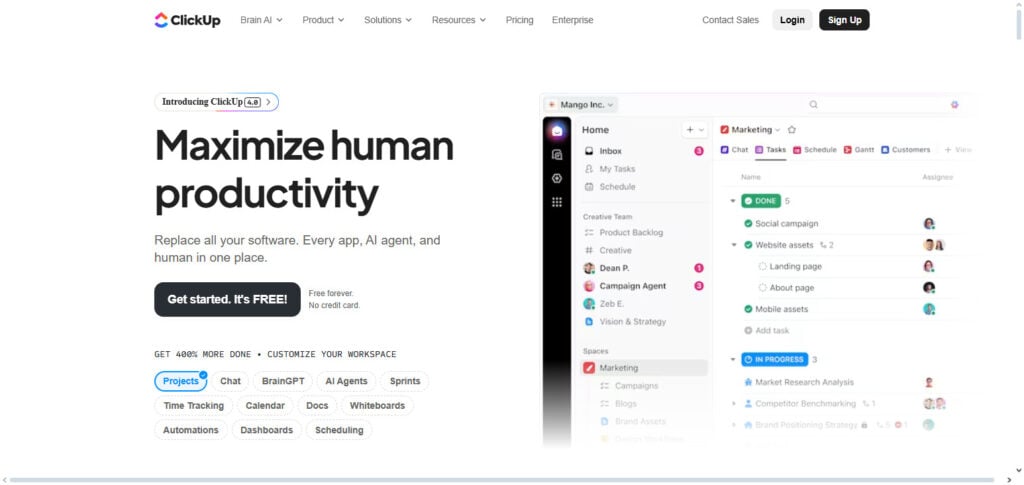Open the Market Research Analysis task
The width and height of the screenshot is (1024, 485).
(x=805, y=383)
